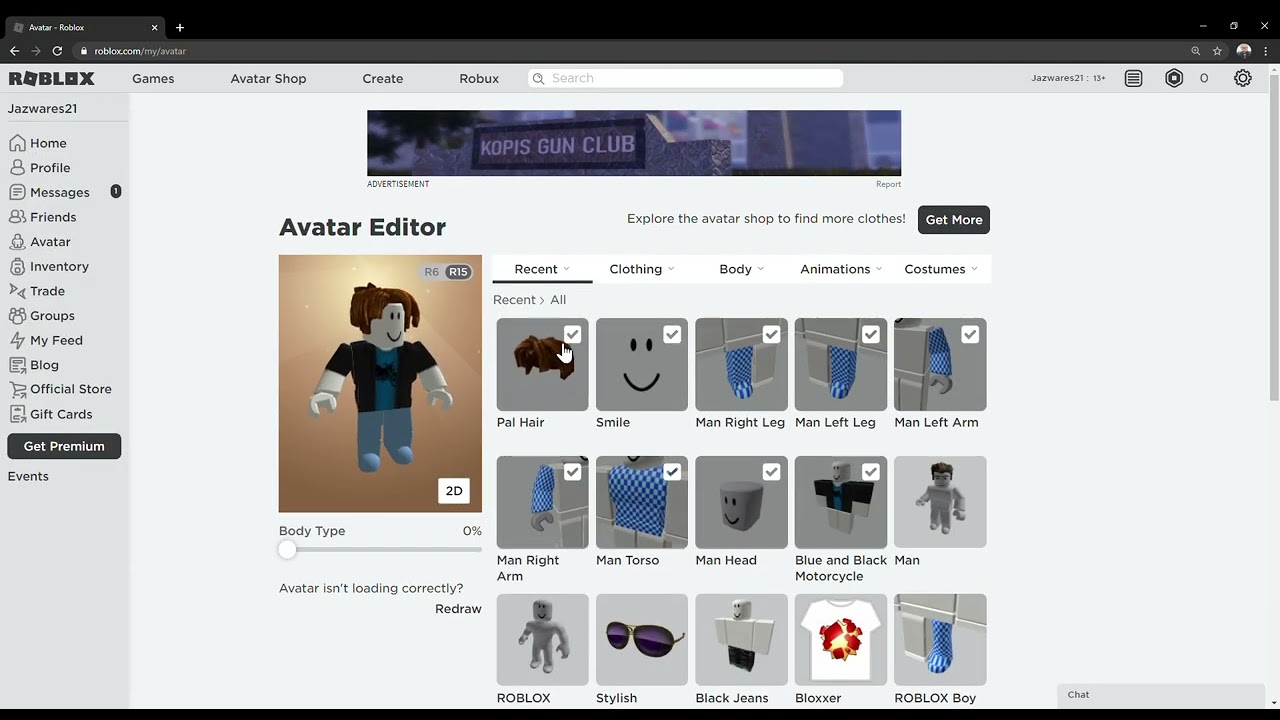Uncheck the Man Head item

coord(771,472)
